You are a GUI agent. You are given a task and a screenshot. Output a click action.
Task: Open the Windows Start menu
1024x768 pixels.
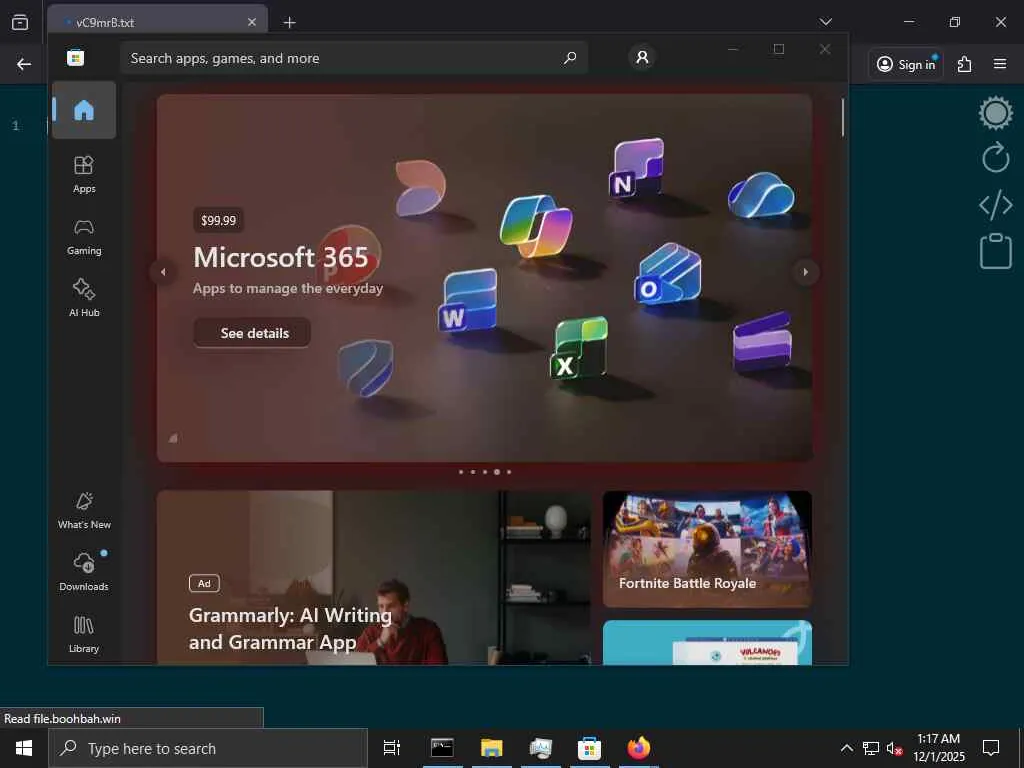[x=24, y=748]
